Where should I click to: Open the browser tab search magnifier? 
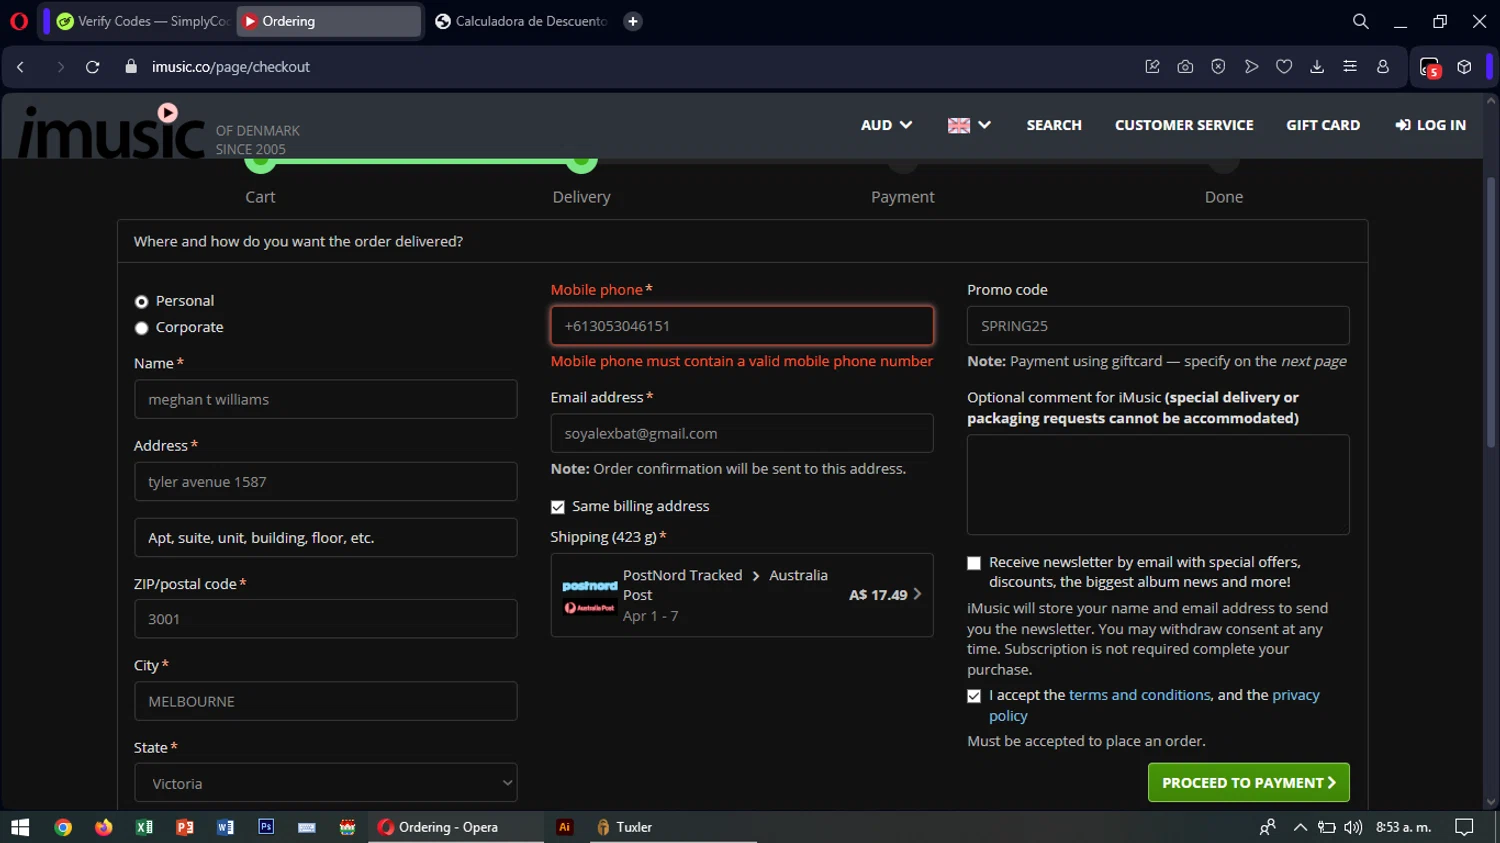click(x=1360, y=21)
